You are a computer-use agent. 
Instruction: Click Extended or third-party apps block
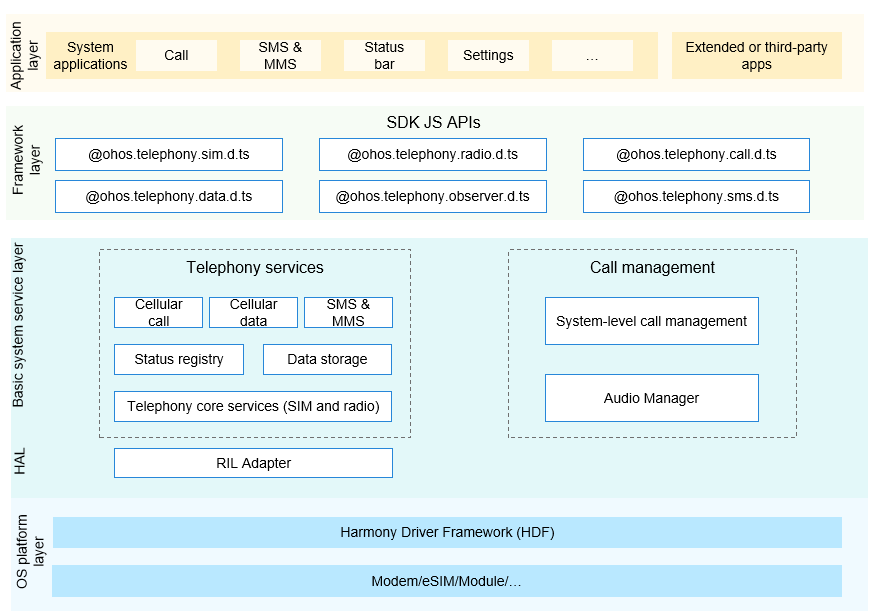pyautogui.click(x=756, y=56)
